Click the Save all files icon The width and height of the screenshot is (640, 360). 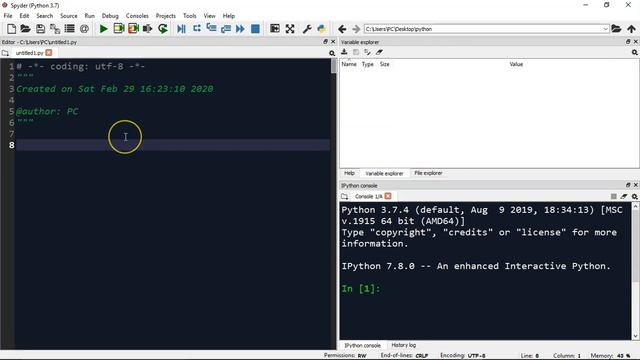point(55,29)
